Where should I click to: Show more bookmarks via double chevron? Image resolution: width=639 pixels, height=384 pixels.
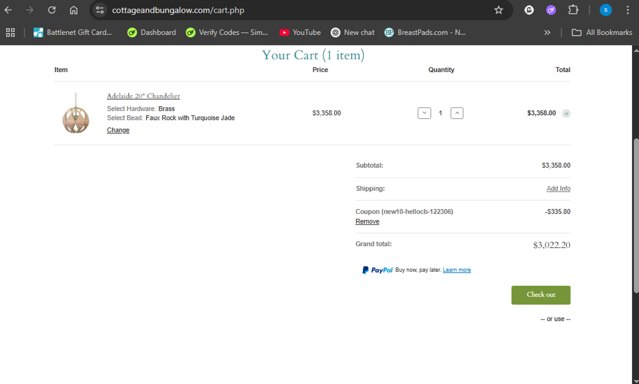tap(547, 33)
